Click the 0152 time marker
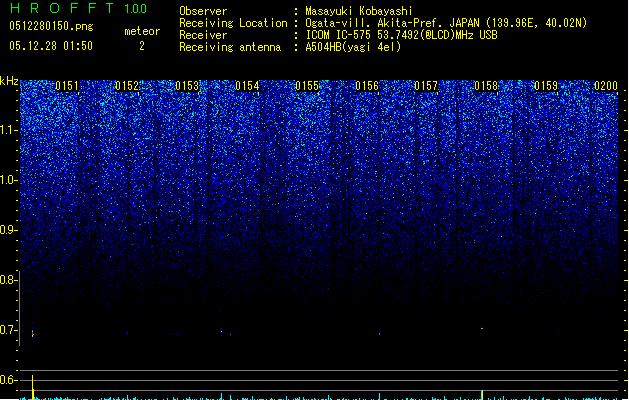This screenshot has height=400, width=629. [x=127, y=86]
